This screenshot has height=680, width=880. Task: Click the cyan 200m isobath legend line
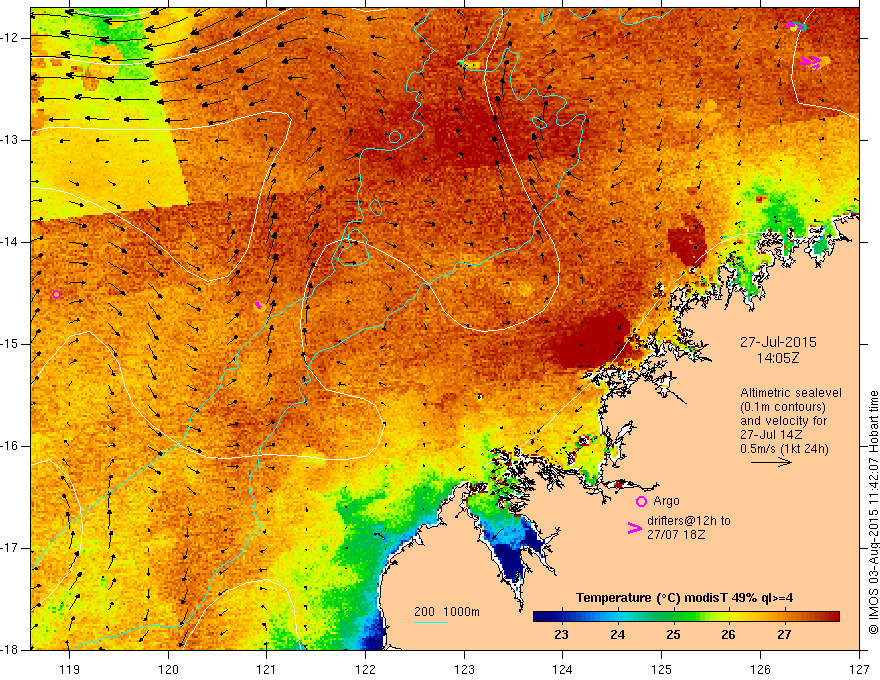coord(430,622)
